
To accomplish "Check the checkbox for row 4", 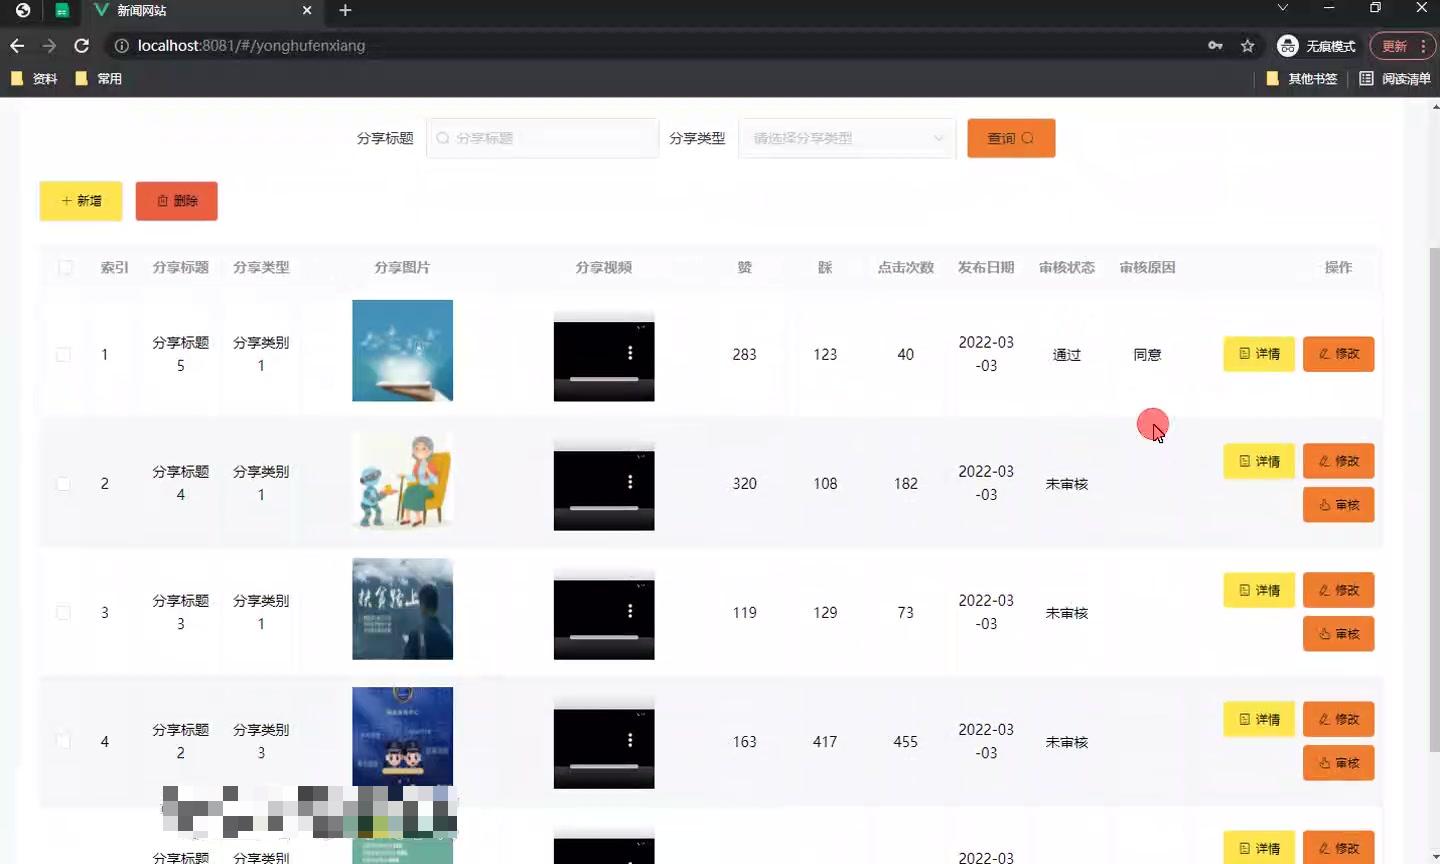I will [x=63, y=742].
